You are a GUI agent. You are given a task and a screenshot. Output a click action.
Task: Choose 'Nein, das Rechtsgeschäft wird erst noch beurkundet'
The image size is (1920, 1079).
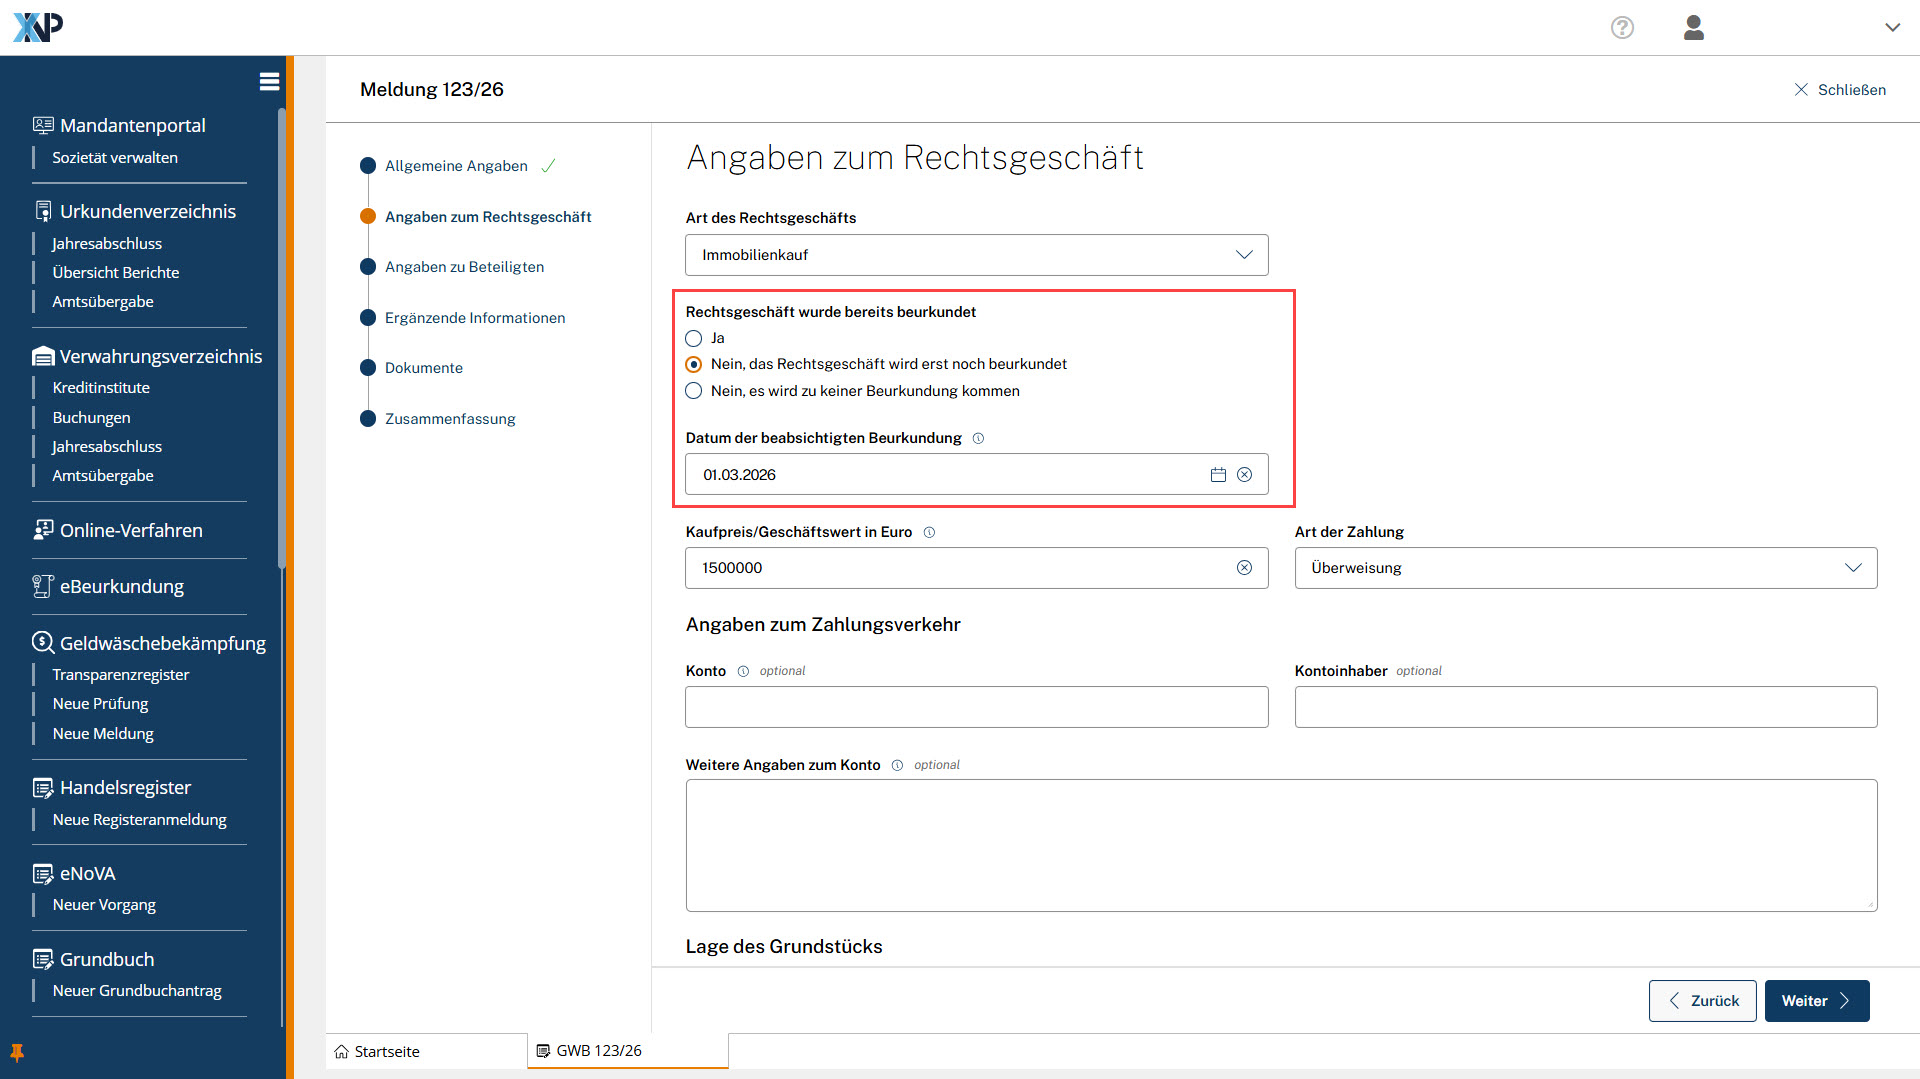694,365
